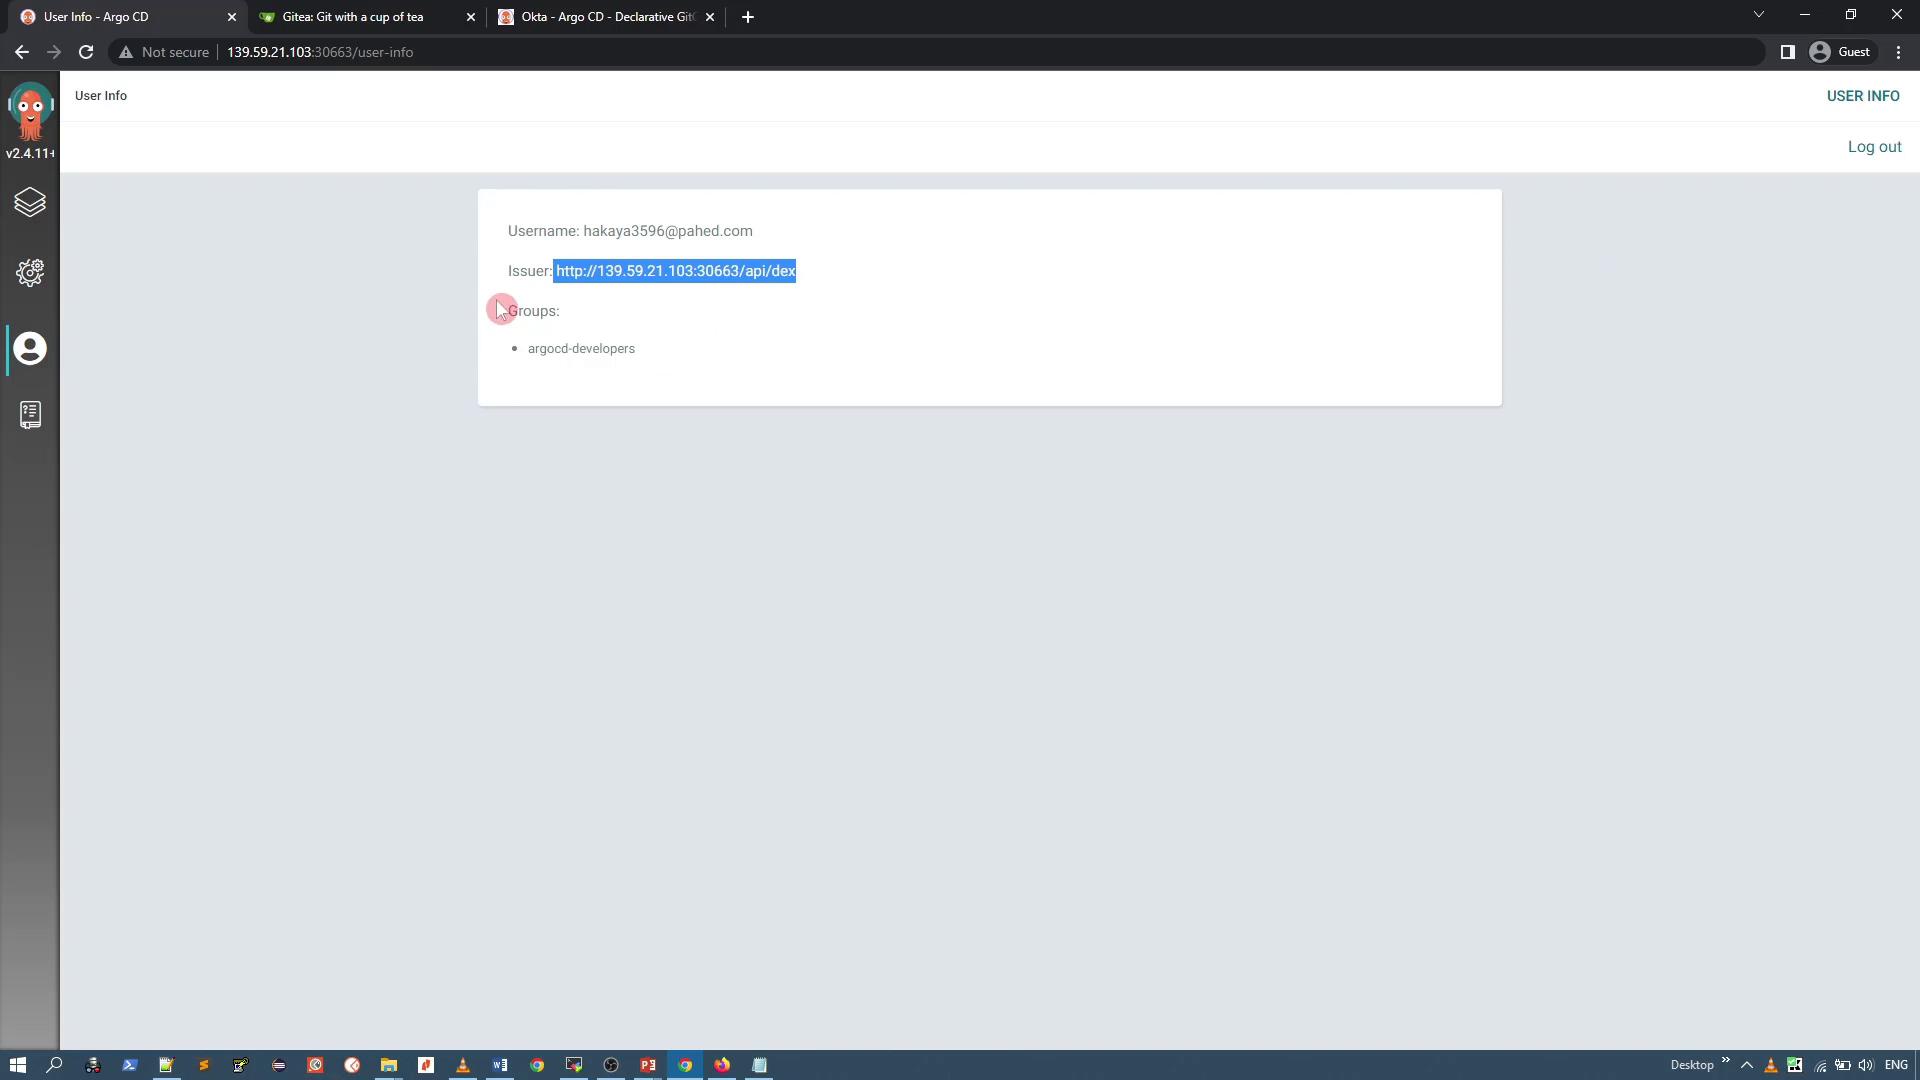Reload the current page
The width and height of the screenshot is (1920, 1080).
[x=86, y=52]
